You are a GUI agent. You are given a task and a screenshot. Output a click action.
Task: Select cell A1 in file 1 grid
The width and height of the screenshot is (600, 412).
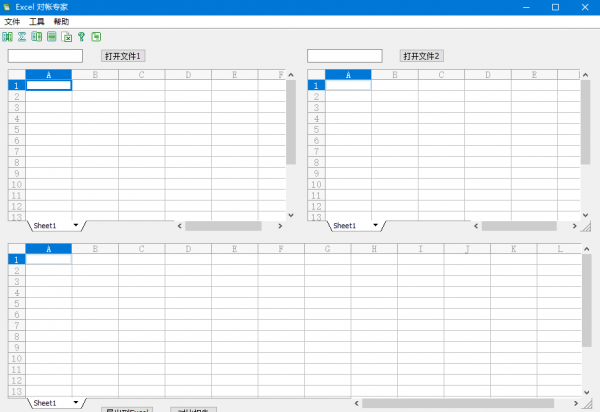click(x=49, y=85)
